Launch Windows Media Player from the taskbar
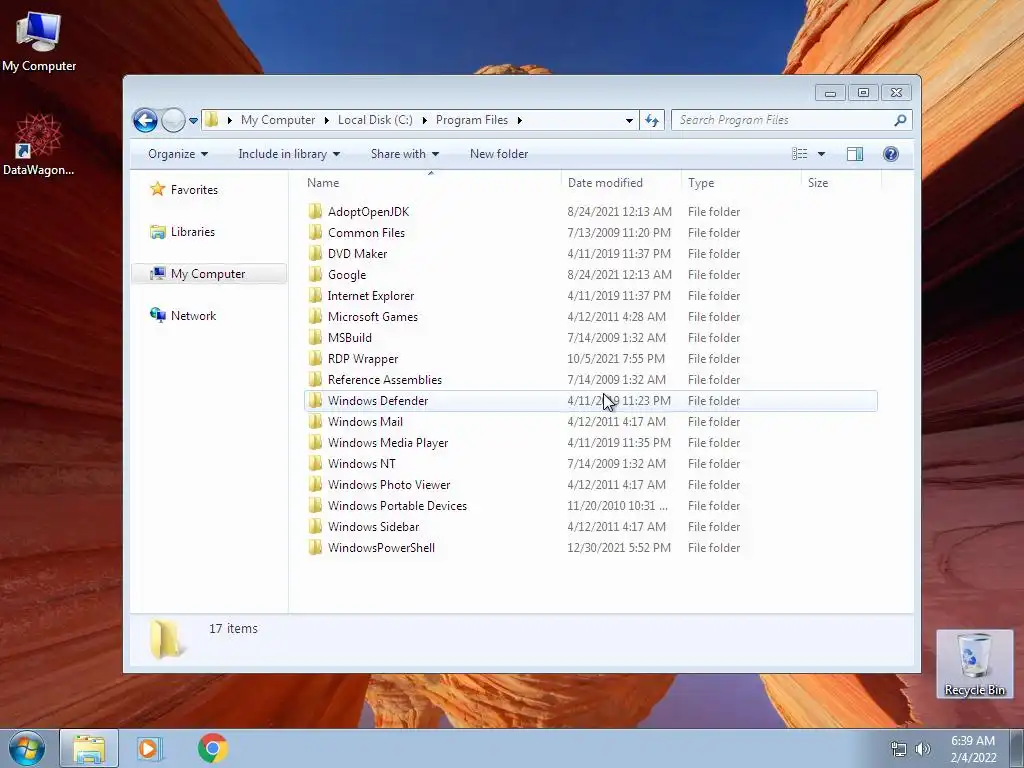Image resolution: width=1024 pixels, height=768 pixels. pyautogui.click(x=150, y=749)
